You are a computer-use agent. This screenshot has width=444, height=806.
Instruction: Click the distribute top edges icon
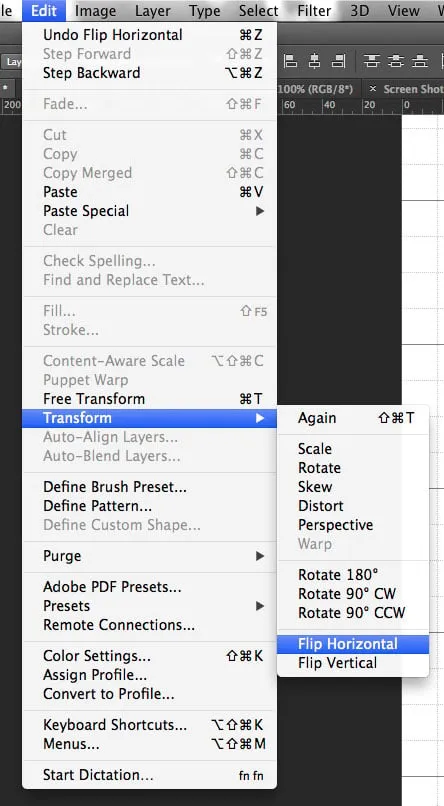tap(372, 62)
